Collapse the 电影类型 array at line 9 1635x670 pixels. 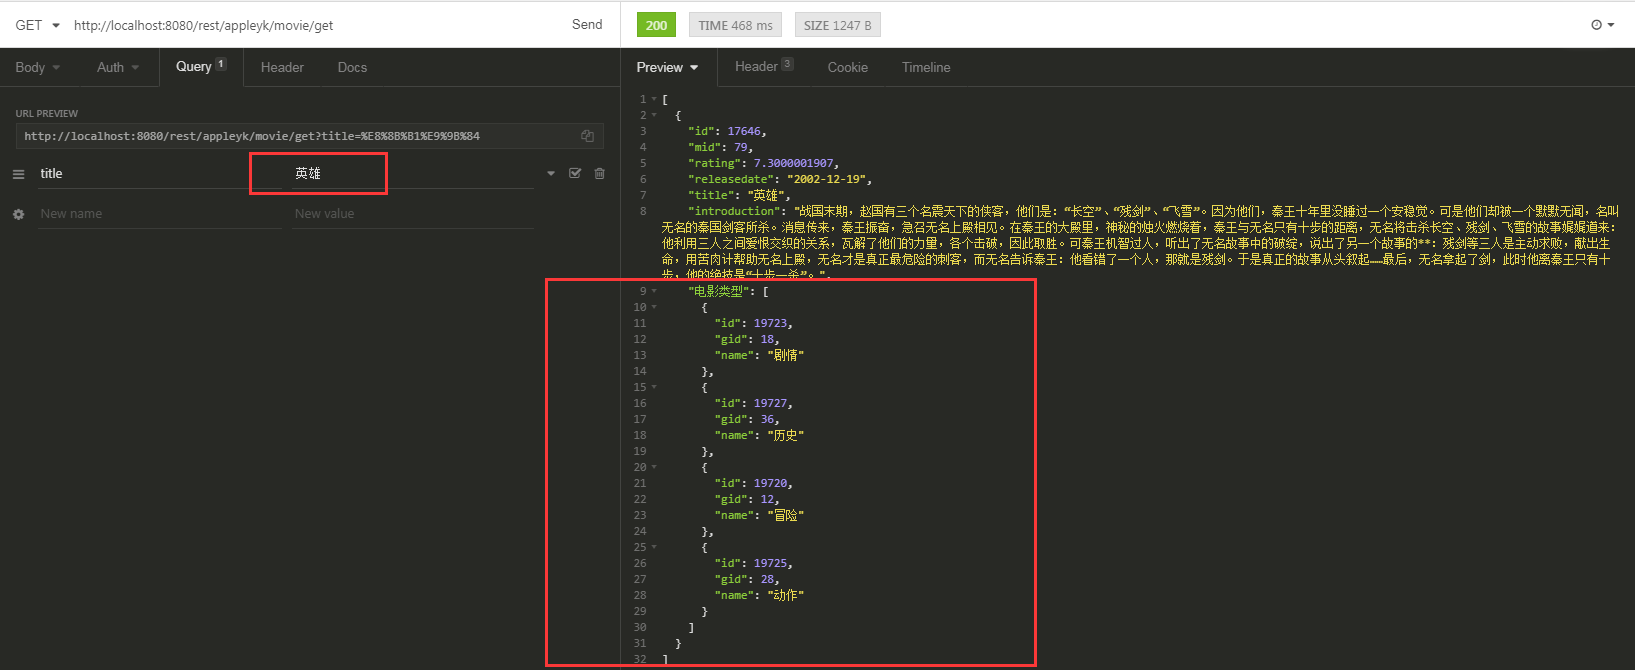tap(654, 291)
